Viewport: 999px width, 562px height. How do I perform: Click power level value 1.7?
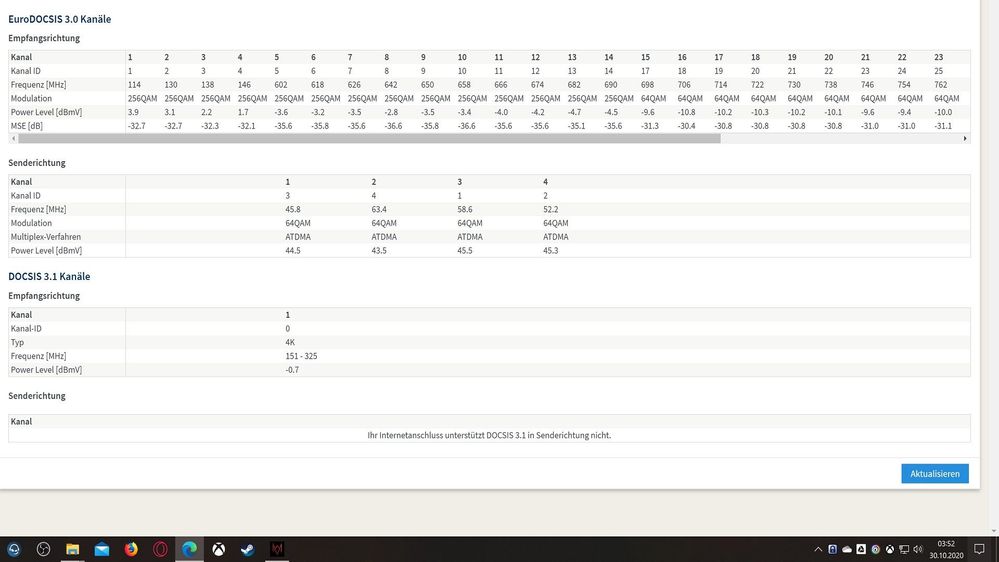pos(243,112)
